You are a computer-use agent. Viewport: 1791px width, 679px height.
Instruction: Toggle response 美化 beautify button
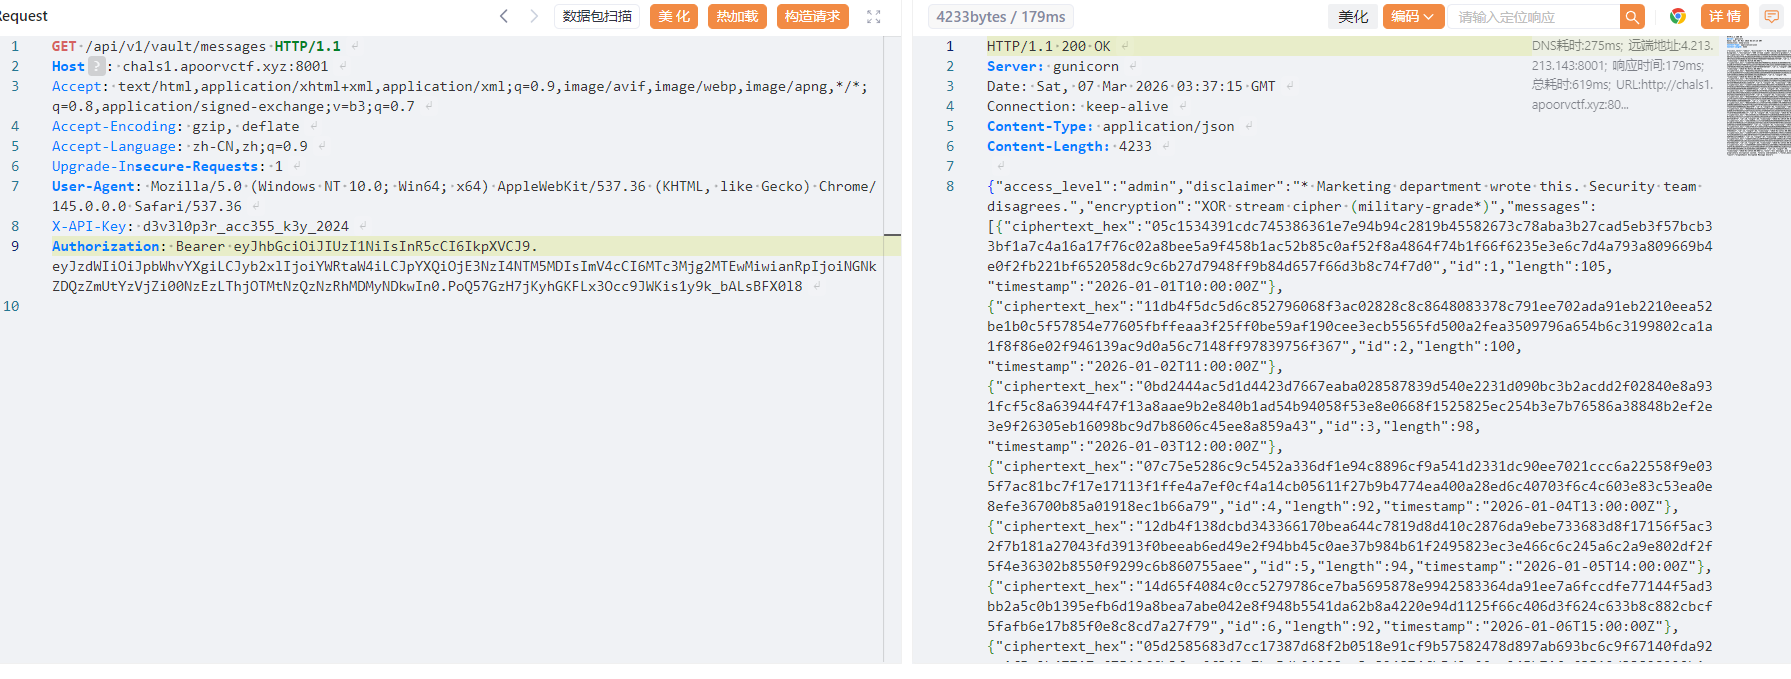tap(1352, 16)
